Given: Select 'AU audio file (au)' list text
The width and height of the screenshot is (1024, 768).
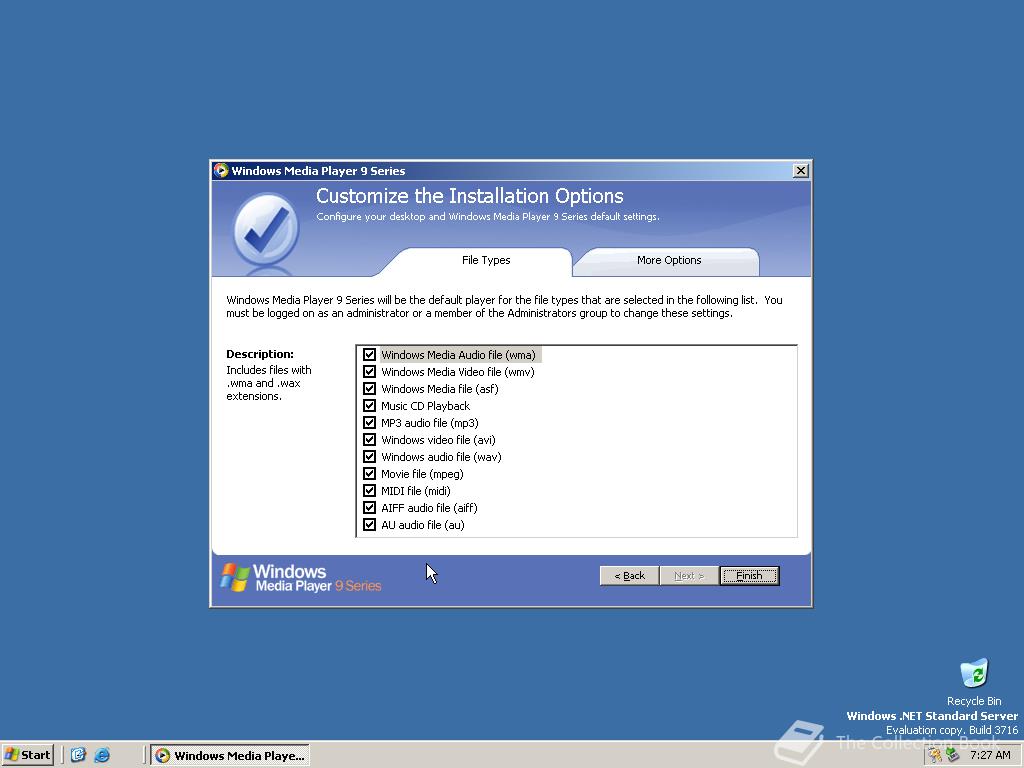Looking at the screenshot, I should (423, 524).
